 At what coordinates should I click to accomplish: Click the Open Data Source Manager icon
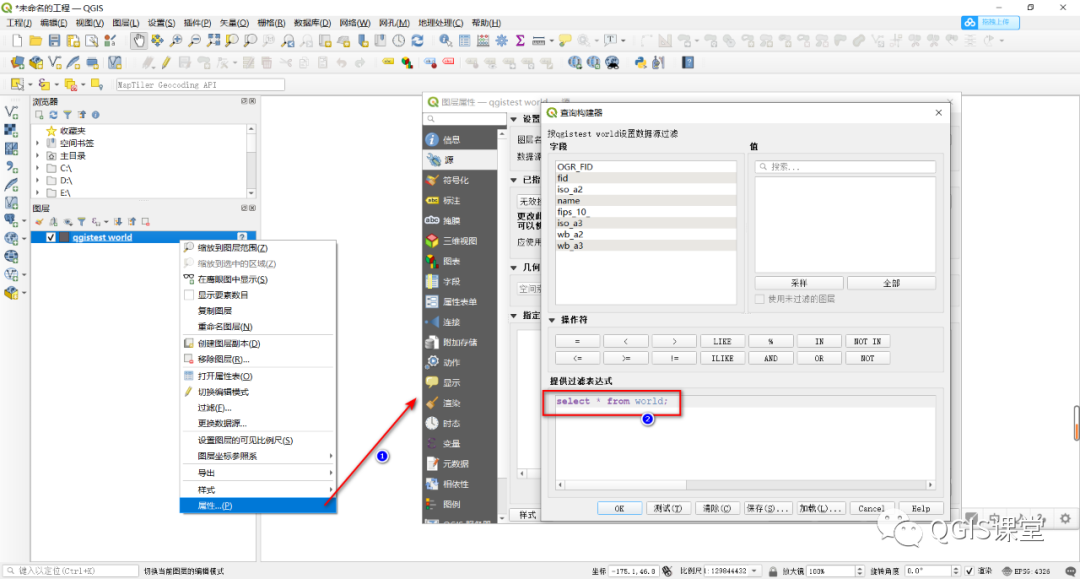click(17, 63)
